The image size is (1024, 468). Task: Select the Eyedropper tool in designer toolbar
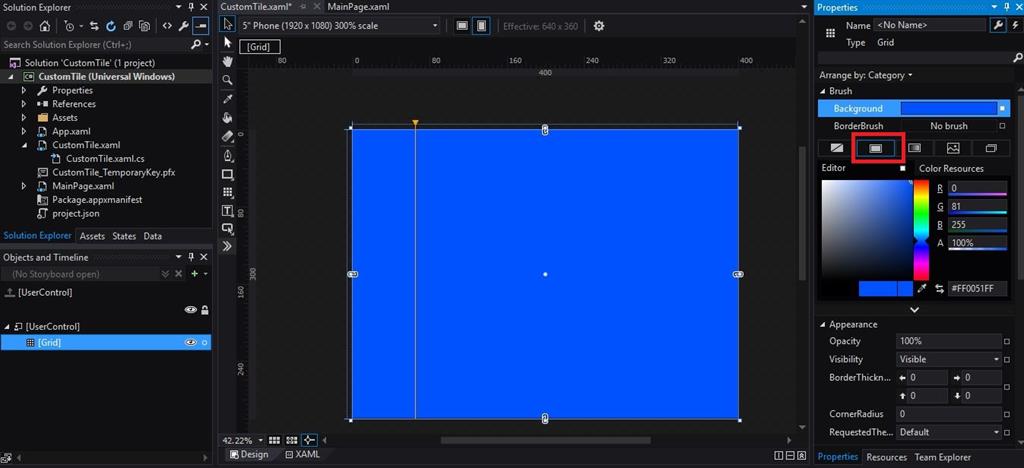tap(227, 99)
